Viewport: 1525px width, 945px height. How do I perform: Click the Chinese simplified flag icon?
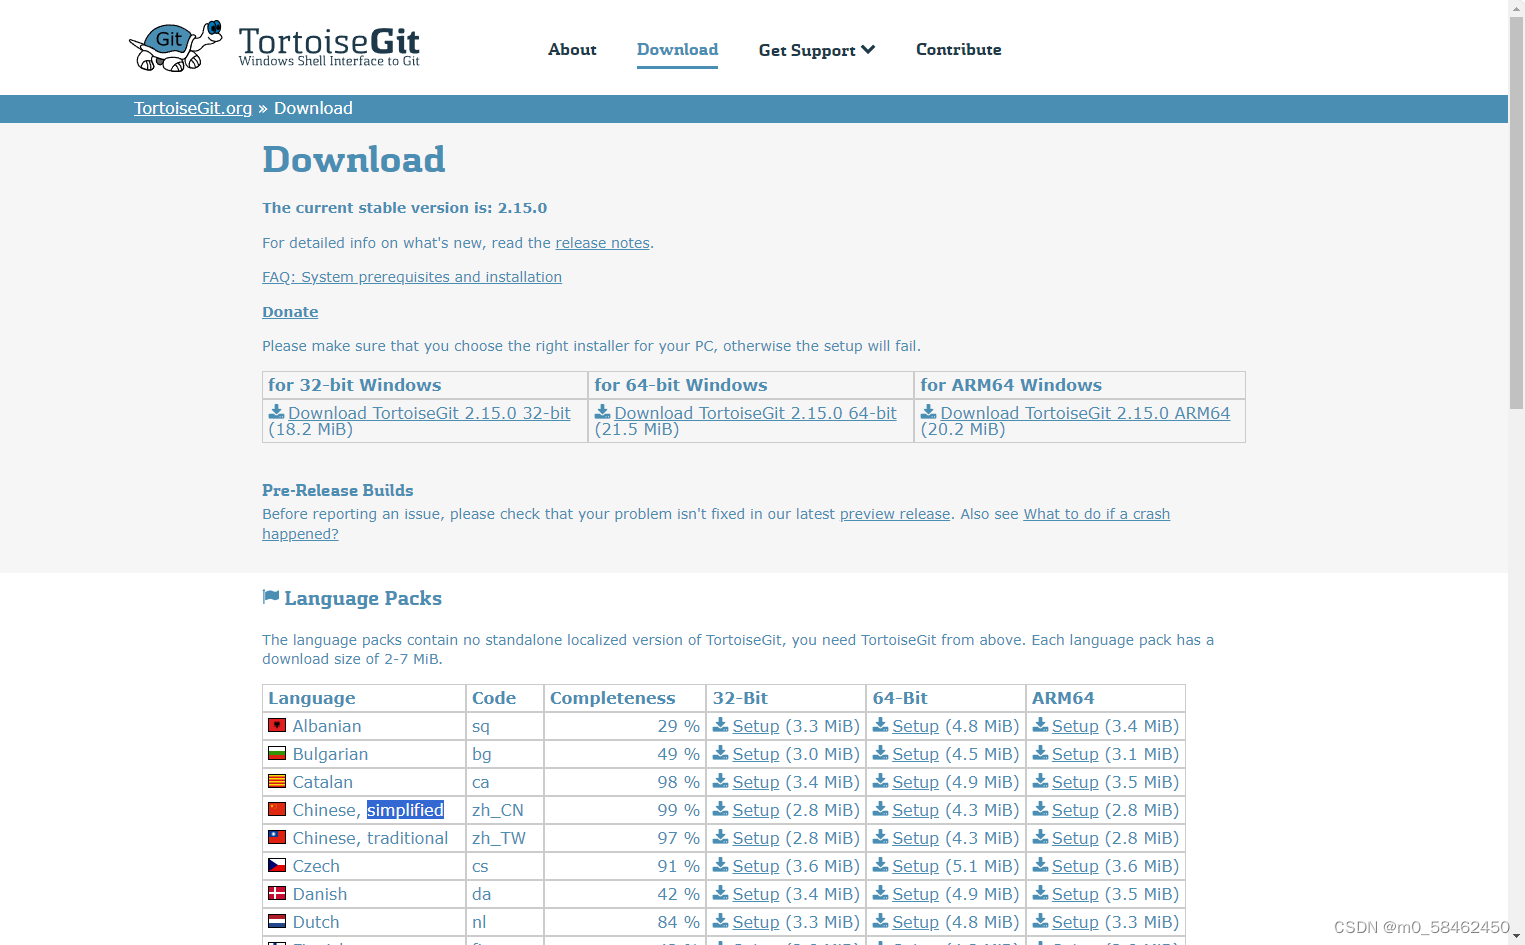coord(277,809)
